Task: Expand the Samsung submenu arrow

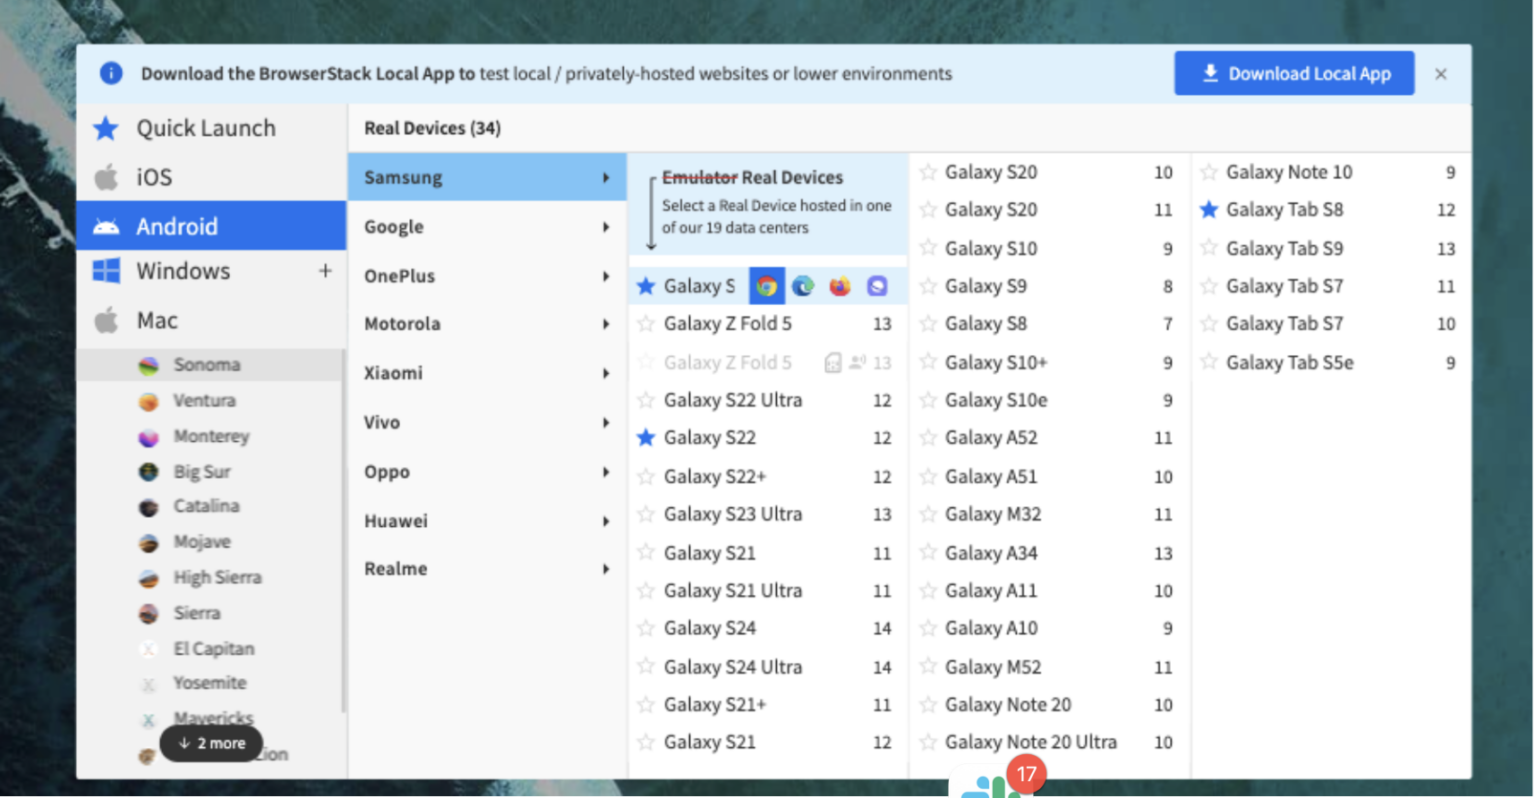Action: point(606,178)
